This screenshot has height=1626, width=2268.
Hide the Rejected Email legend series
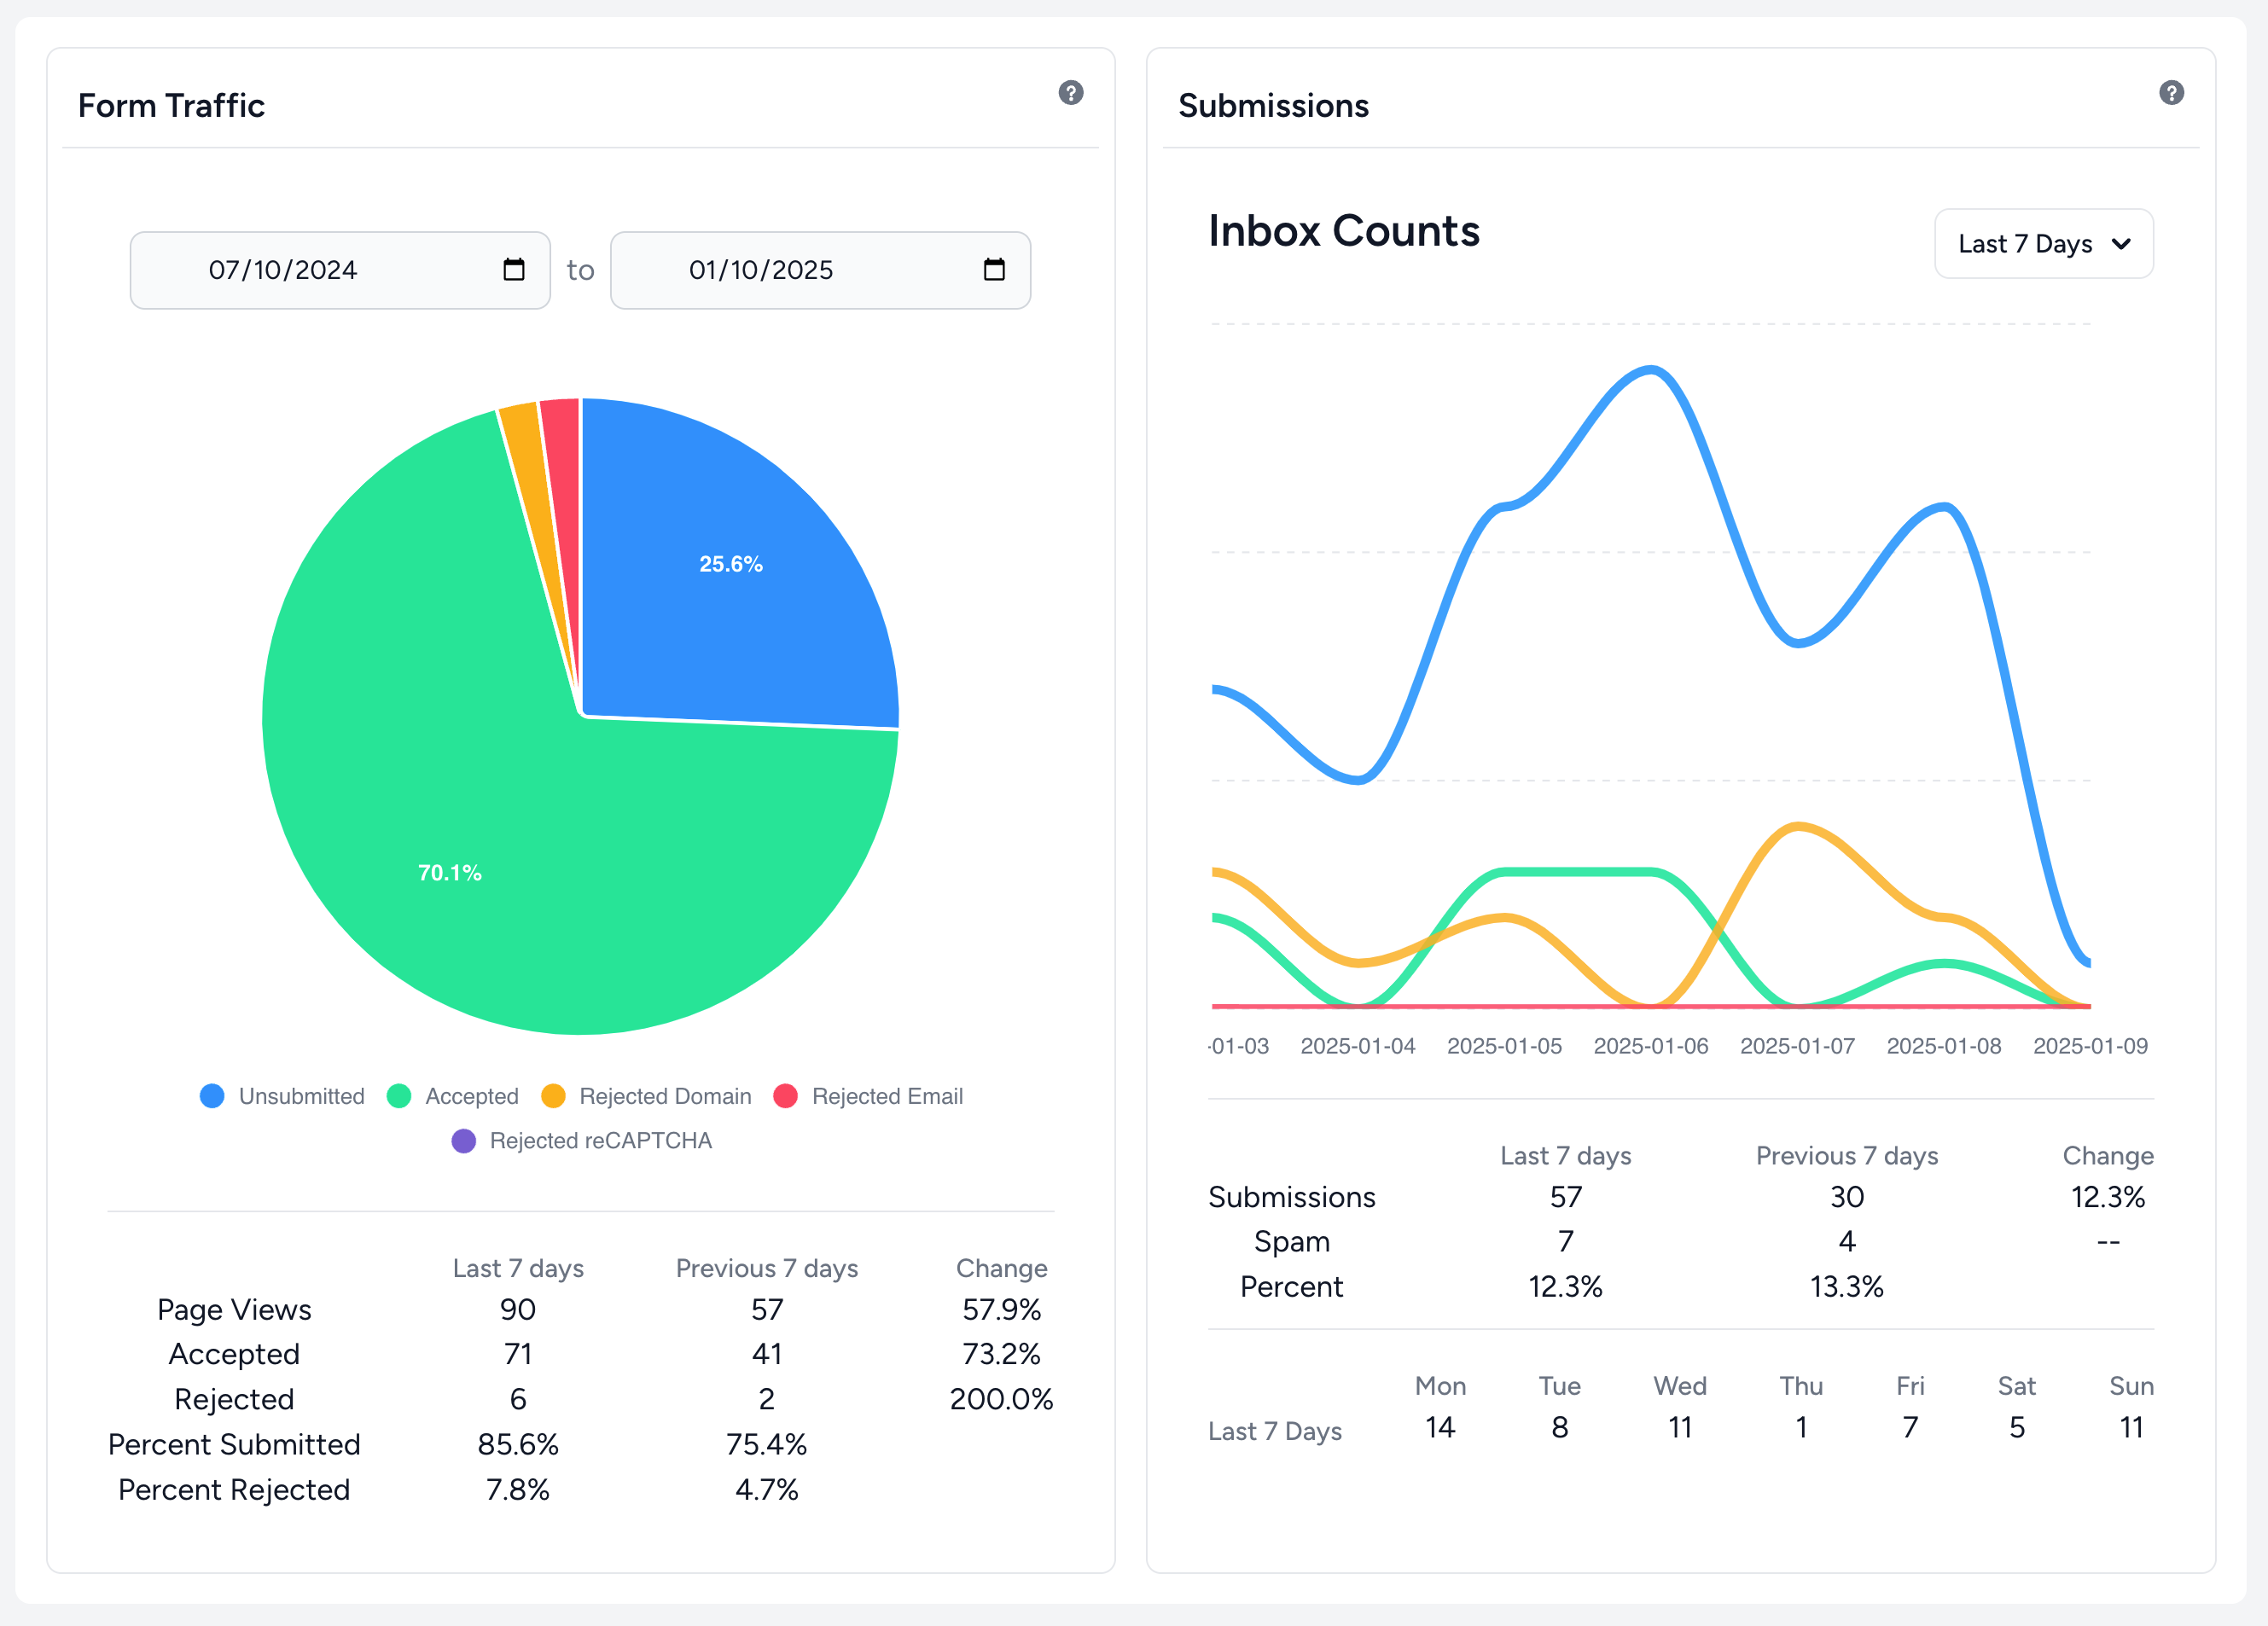[x=868, y=1096]
